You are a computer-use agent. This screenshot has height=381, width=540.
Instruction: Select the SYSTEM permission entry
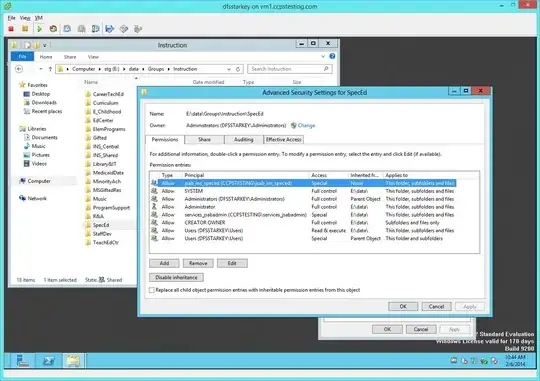tap(303, 191)
